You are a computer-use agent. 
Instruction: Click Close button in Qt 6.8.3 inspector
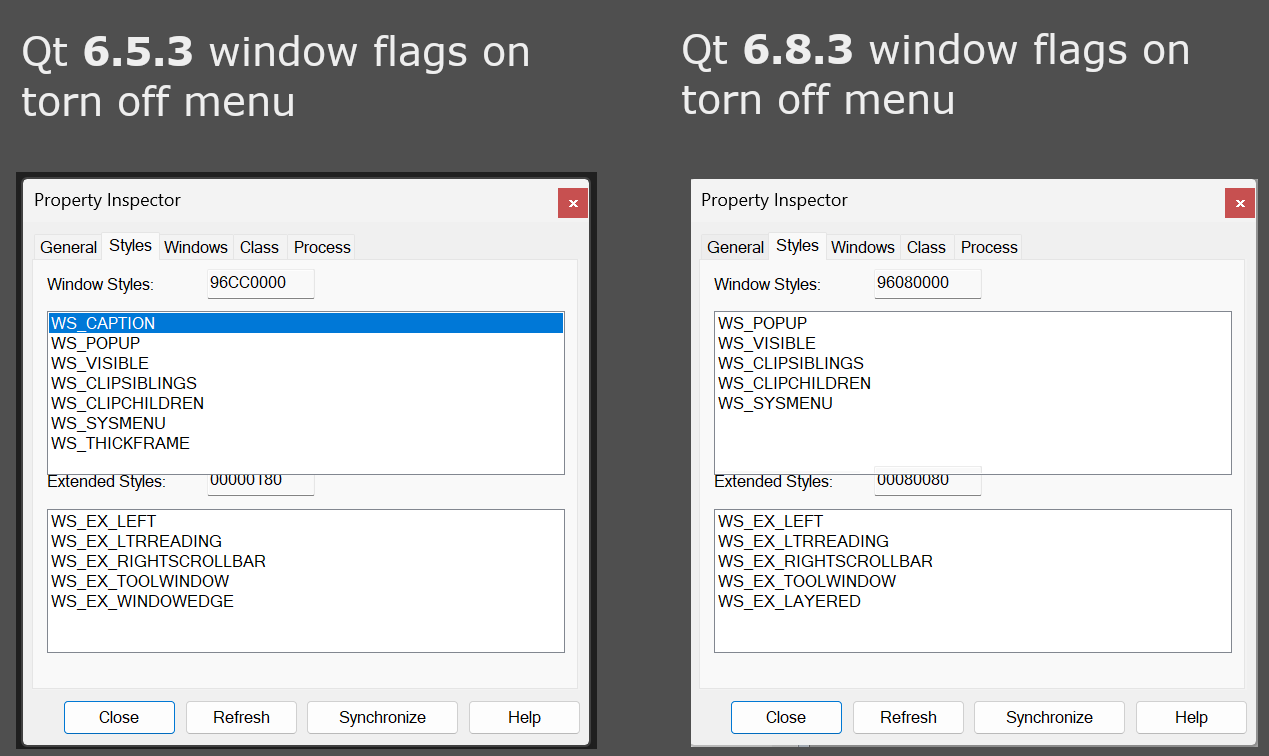pyautogui.click(x=786, y=717)
